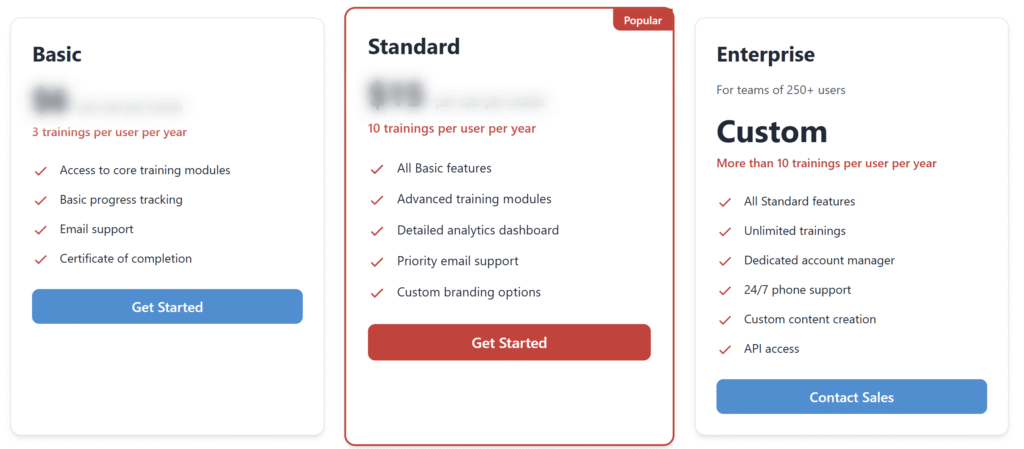1024x449 pixels.
Task: Click the Custom pricing text
Action: [771, 132]
